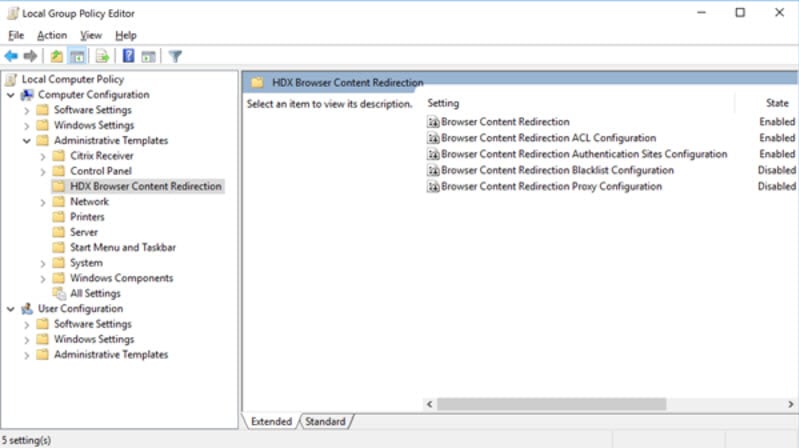This screenshot has width=799, height=448.
Task: Open the File menu
Action: pos(16,35)
